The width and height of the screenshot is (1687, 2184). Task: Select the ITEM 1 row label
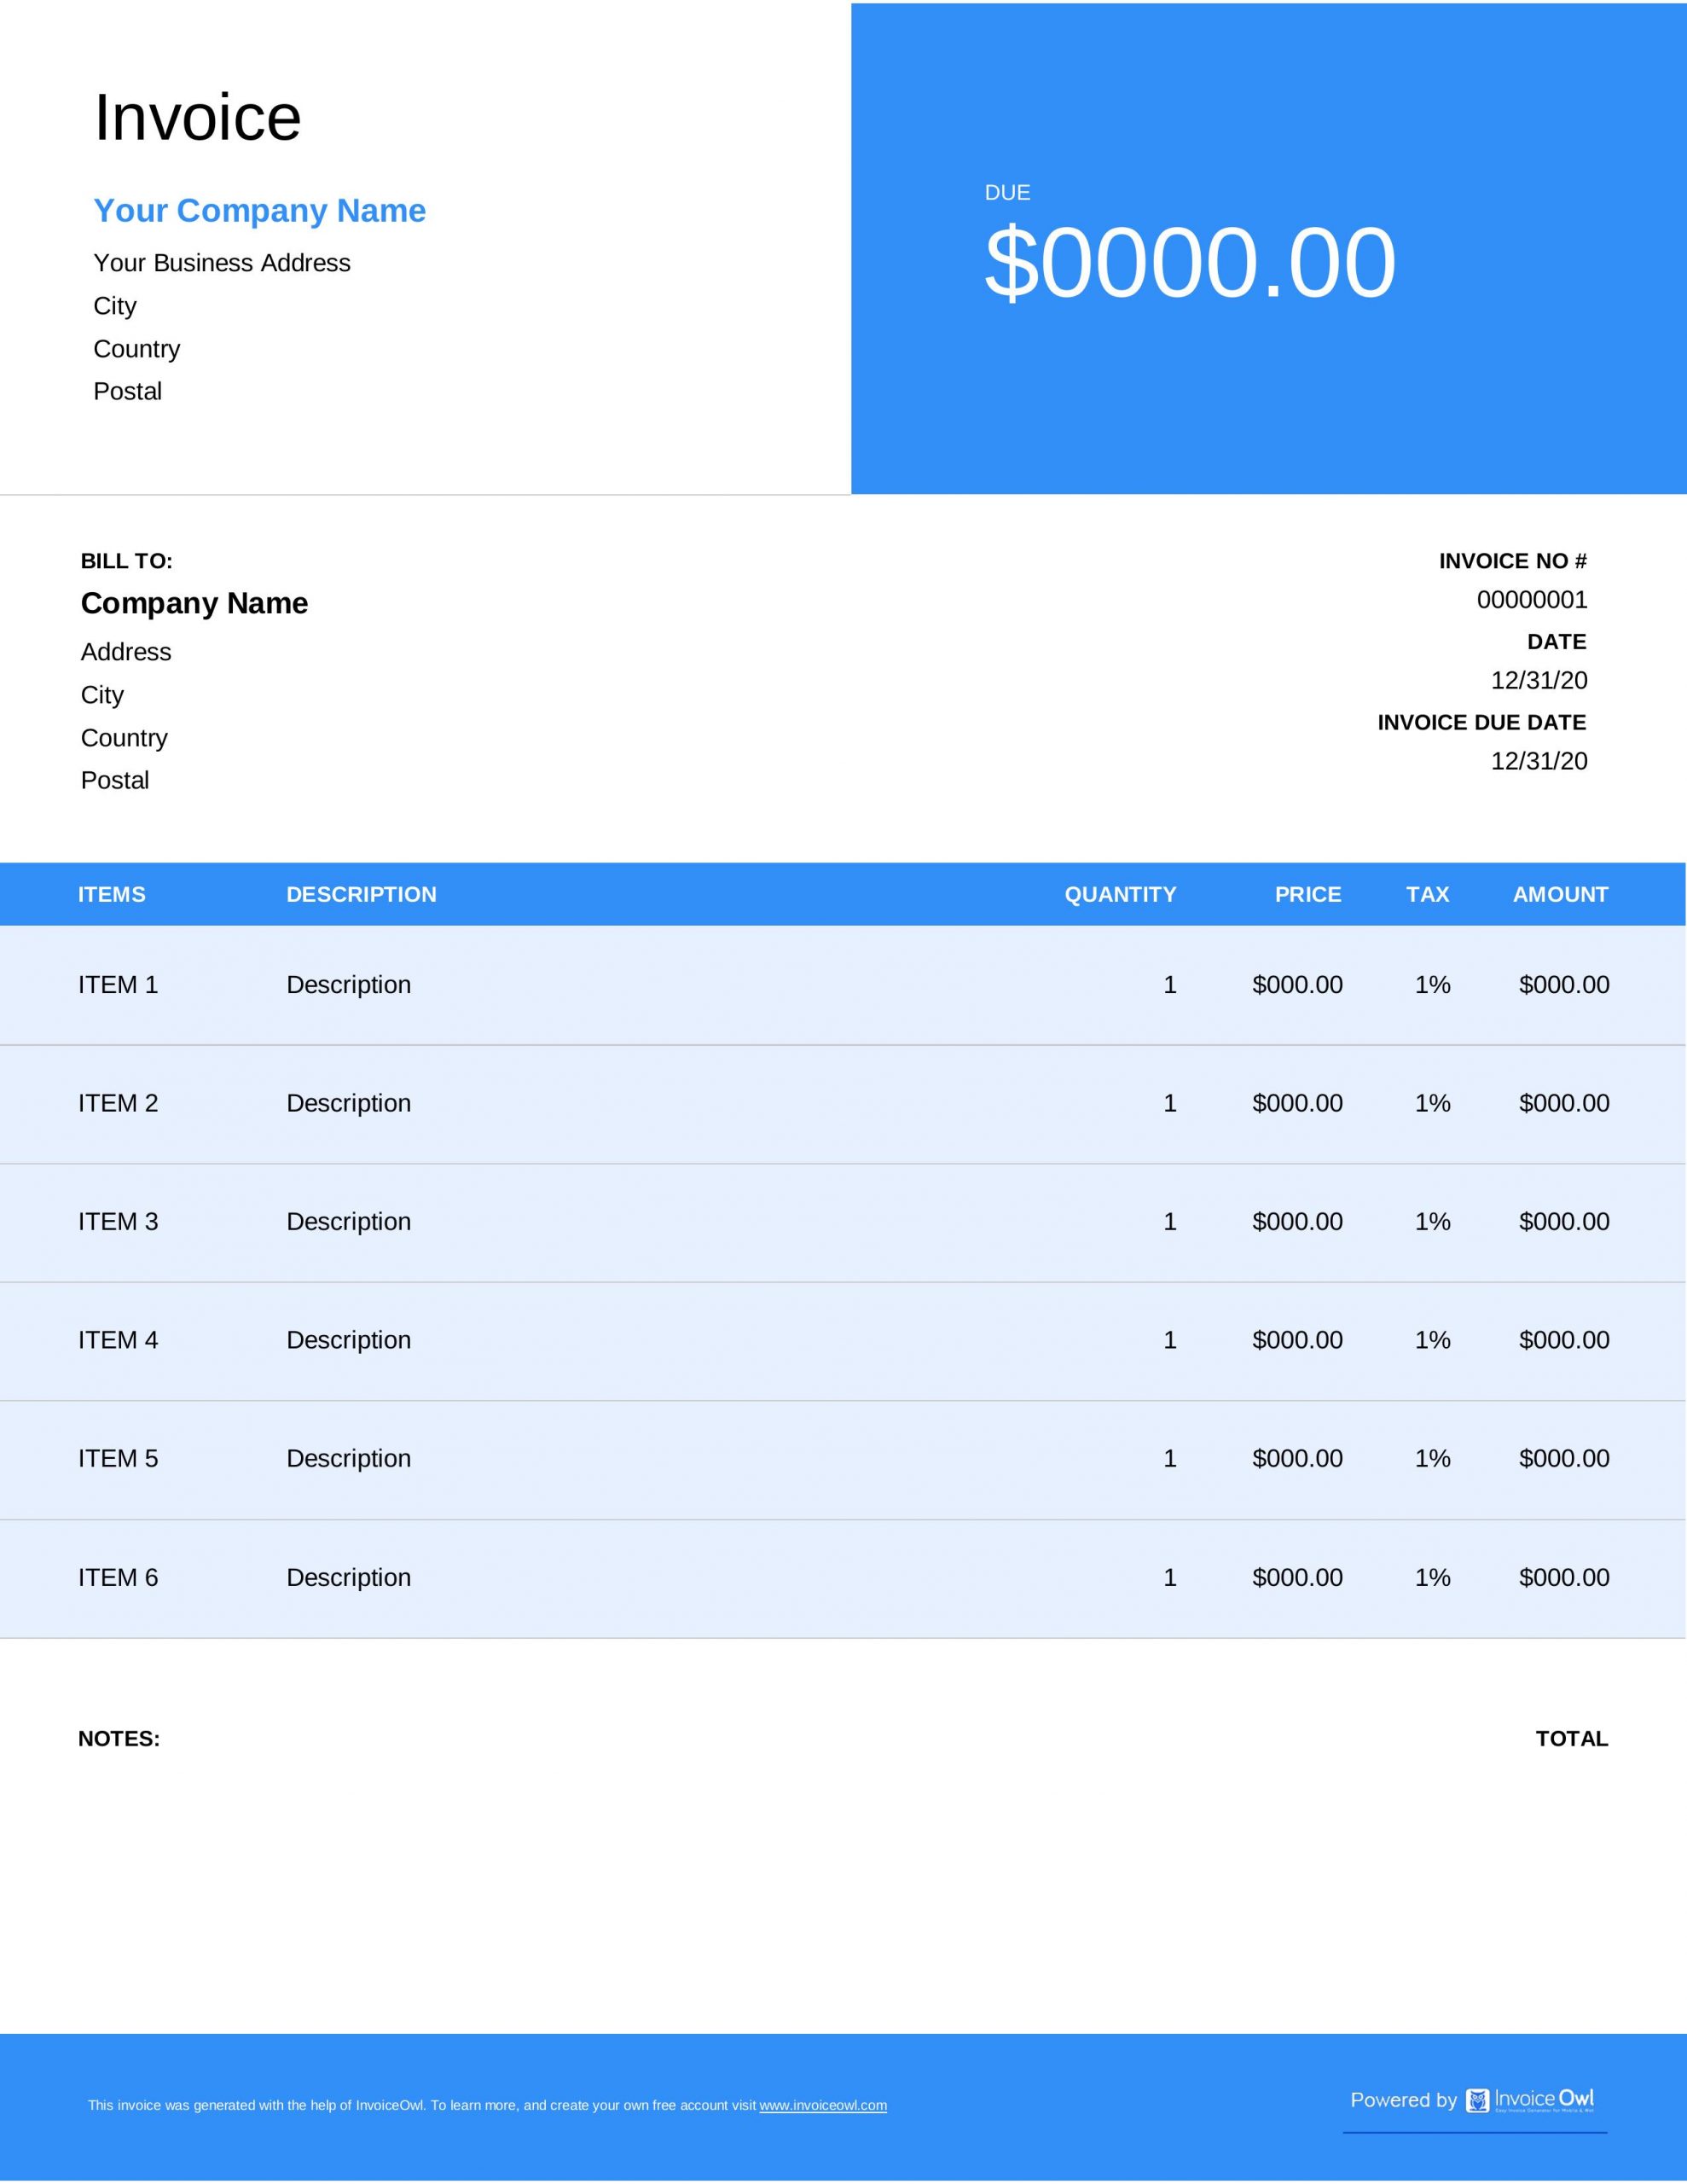[118, 985]
